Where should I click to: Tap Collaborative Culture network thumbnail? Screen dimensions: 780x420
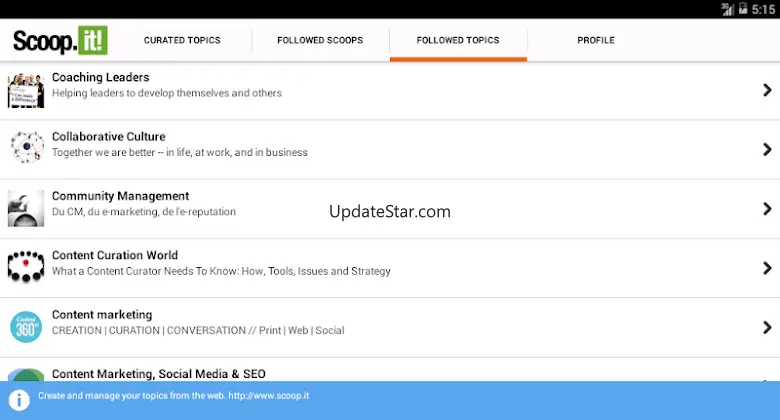[26, 148]
